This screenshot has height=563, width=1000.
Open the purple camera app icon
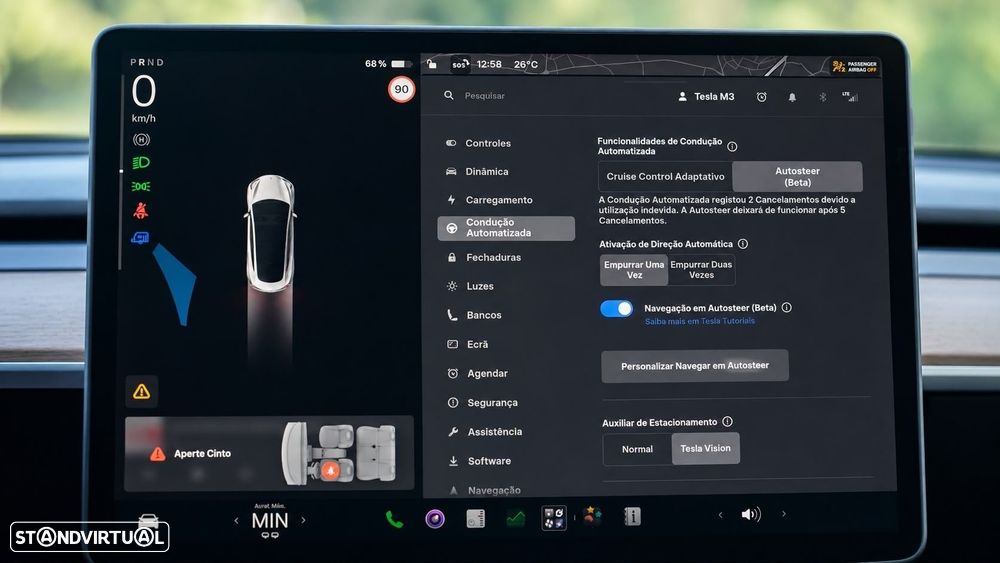[x=435, y=519]
